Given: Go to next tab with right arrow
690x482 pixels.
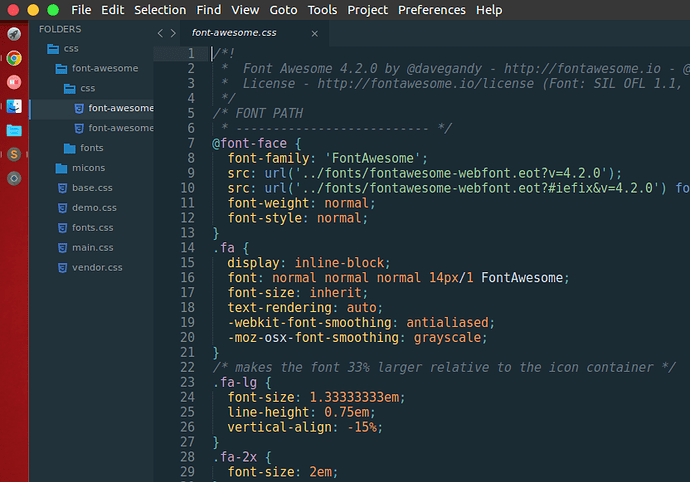Looking at the screenshot, I should click(x=173, y=33).
